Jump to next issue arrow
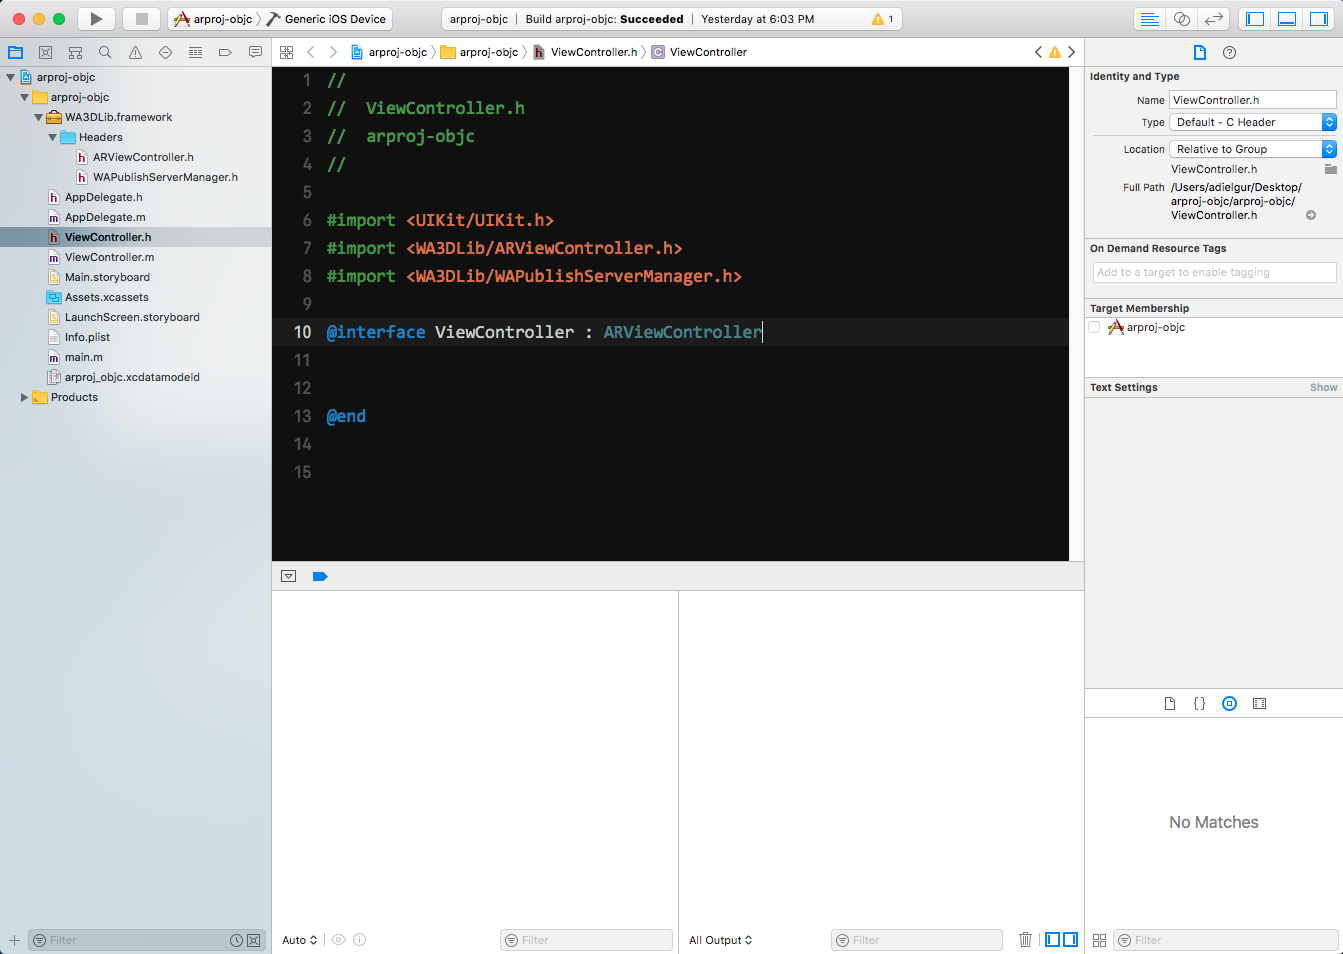The height and width of the screenshot is (954, 1343). [1071, 52]
